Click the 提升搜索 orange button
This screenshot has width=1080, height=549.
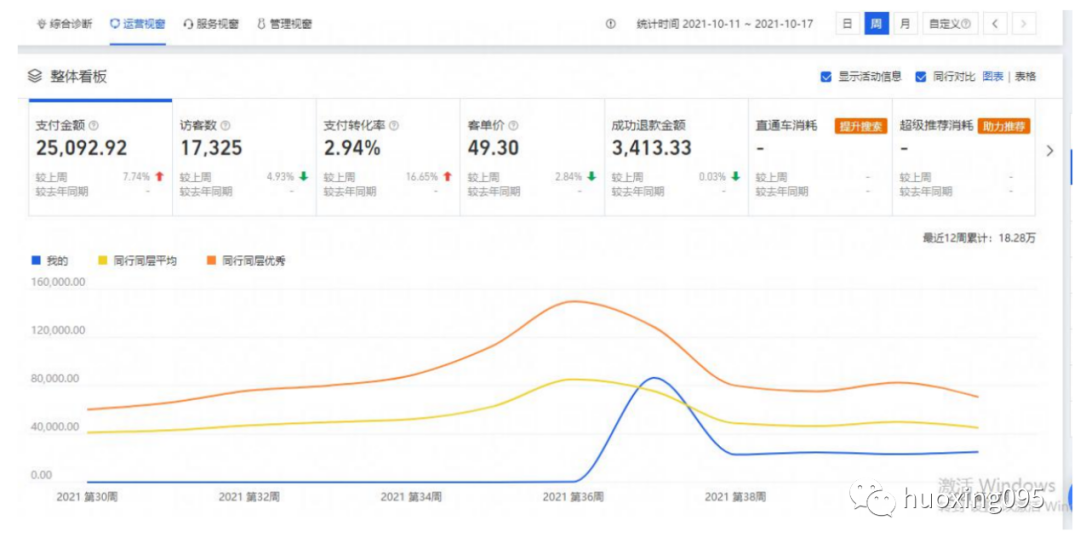(x=859, y=126)
